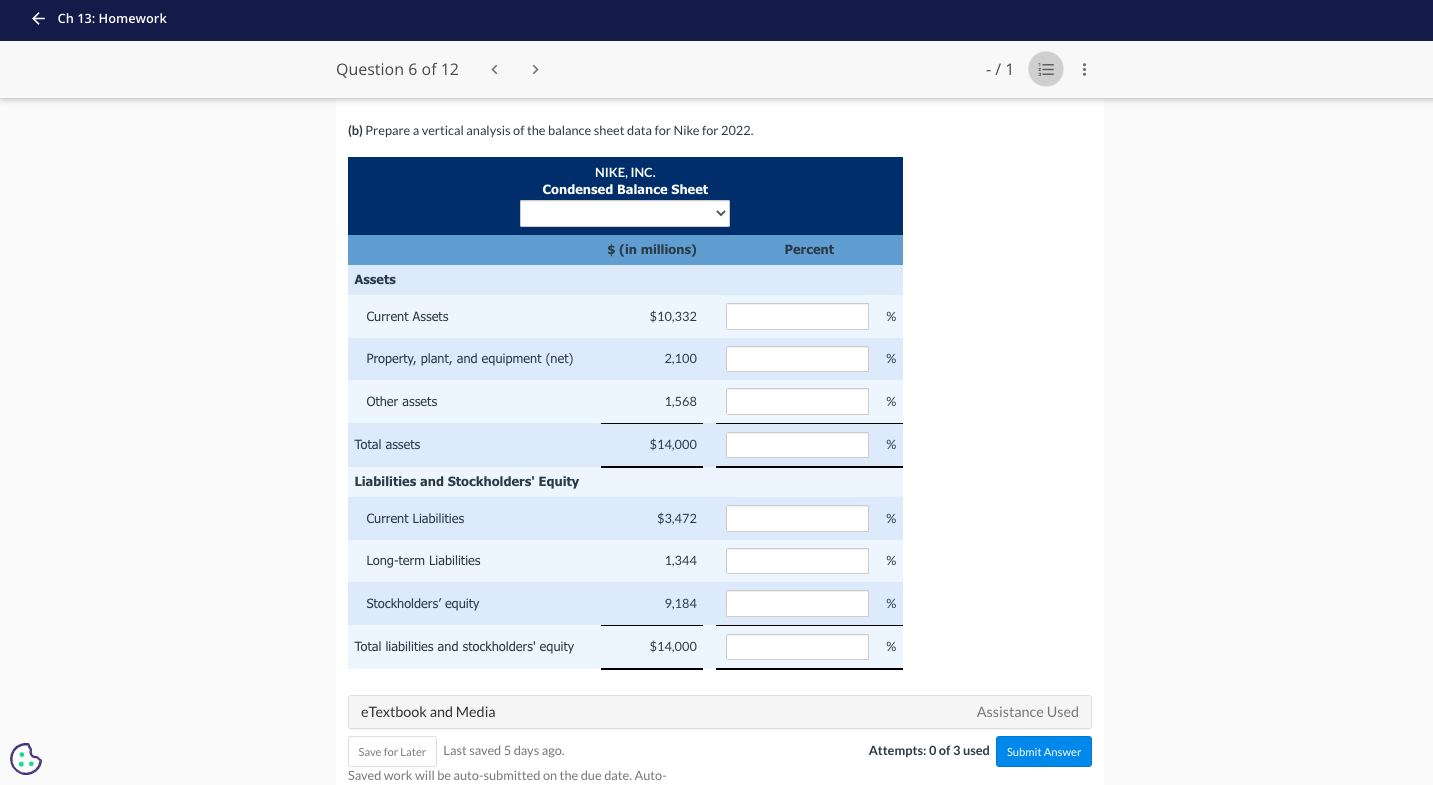Click the Question 6 of 12 label

coord(397,69)
